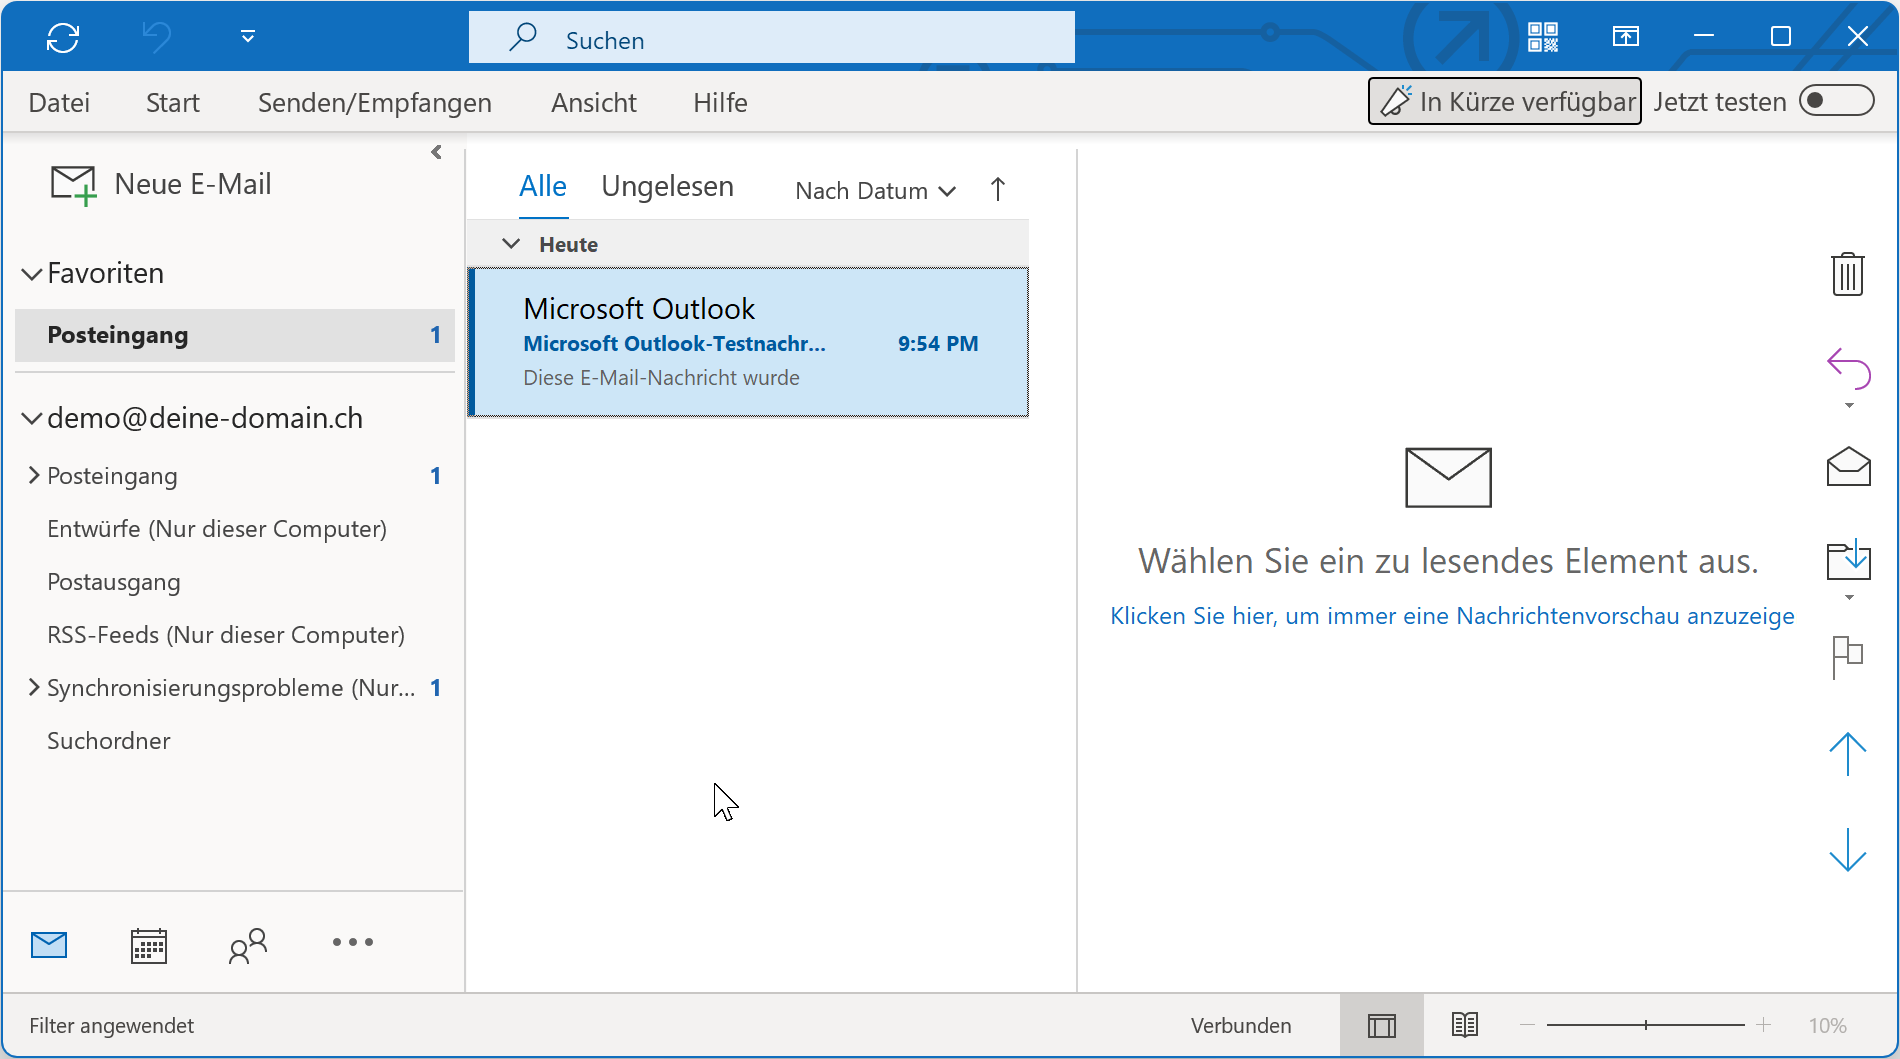Screen dimensions: 1900x1059
Task: Select Posteingang under Favoriten
Action: tap(235, 335)
